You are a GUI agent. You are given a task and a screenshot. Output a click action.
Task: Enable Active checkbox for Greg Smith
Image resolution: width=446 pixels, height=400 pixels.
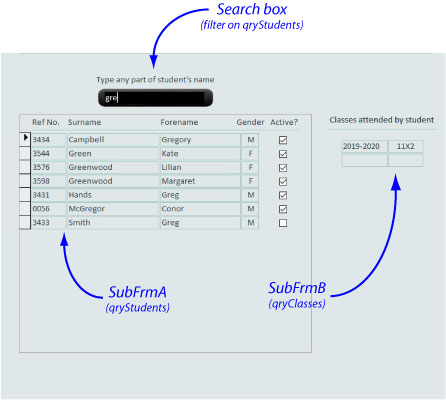[x=283, y=223]
